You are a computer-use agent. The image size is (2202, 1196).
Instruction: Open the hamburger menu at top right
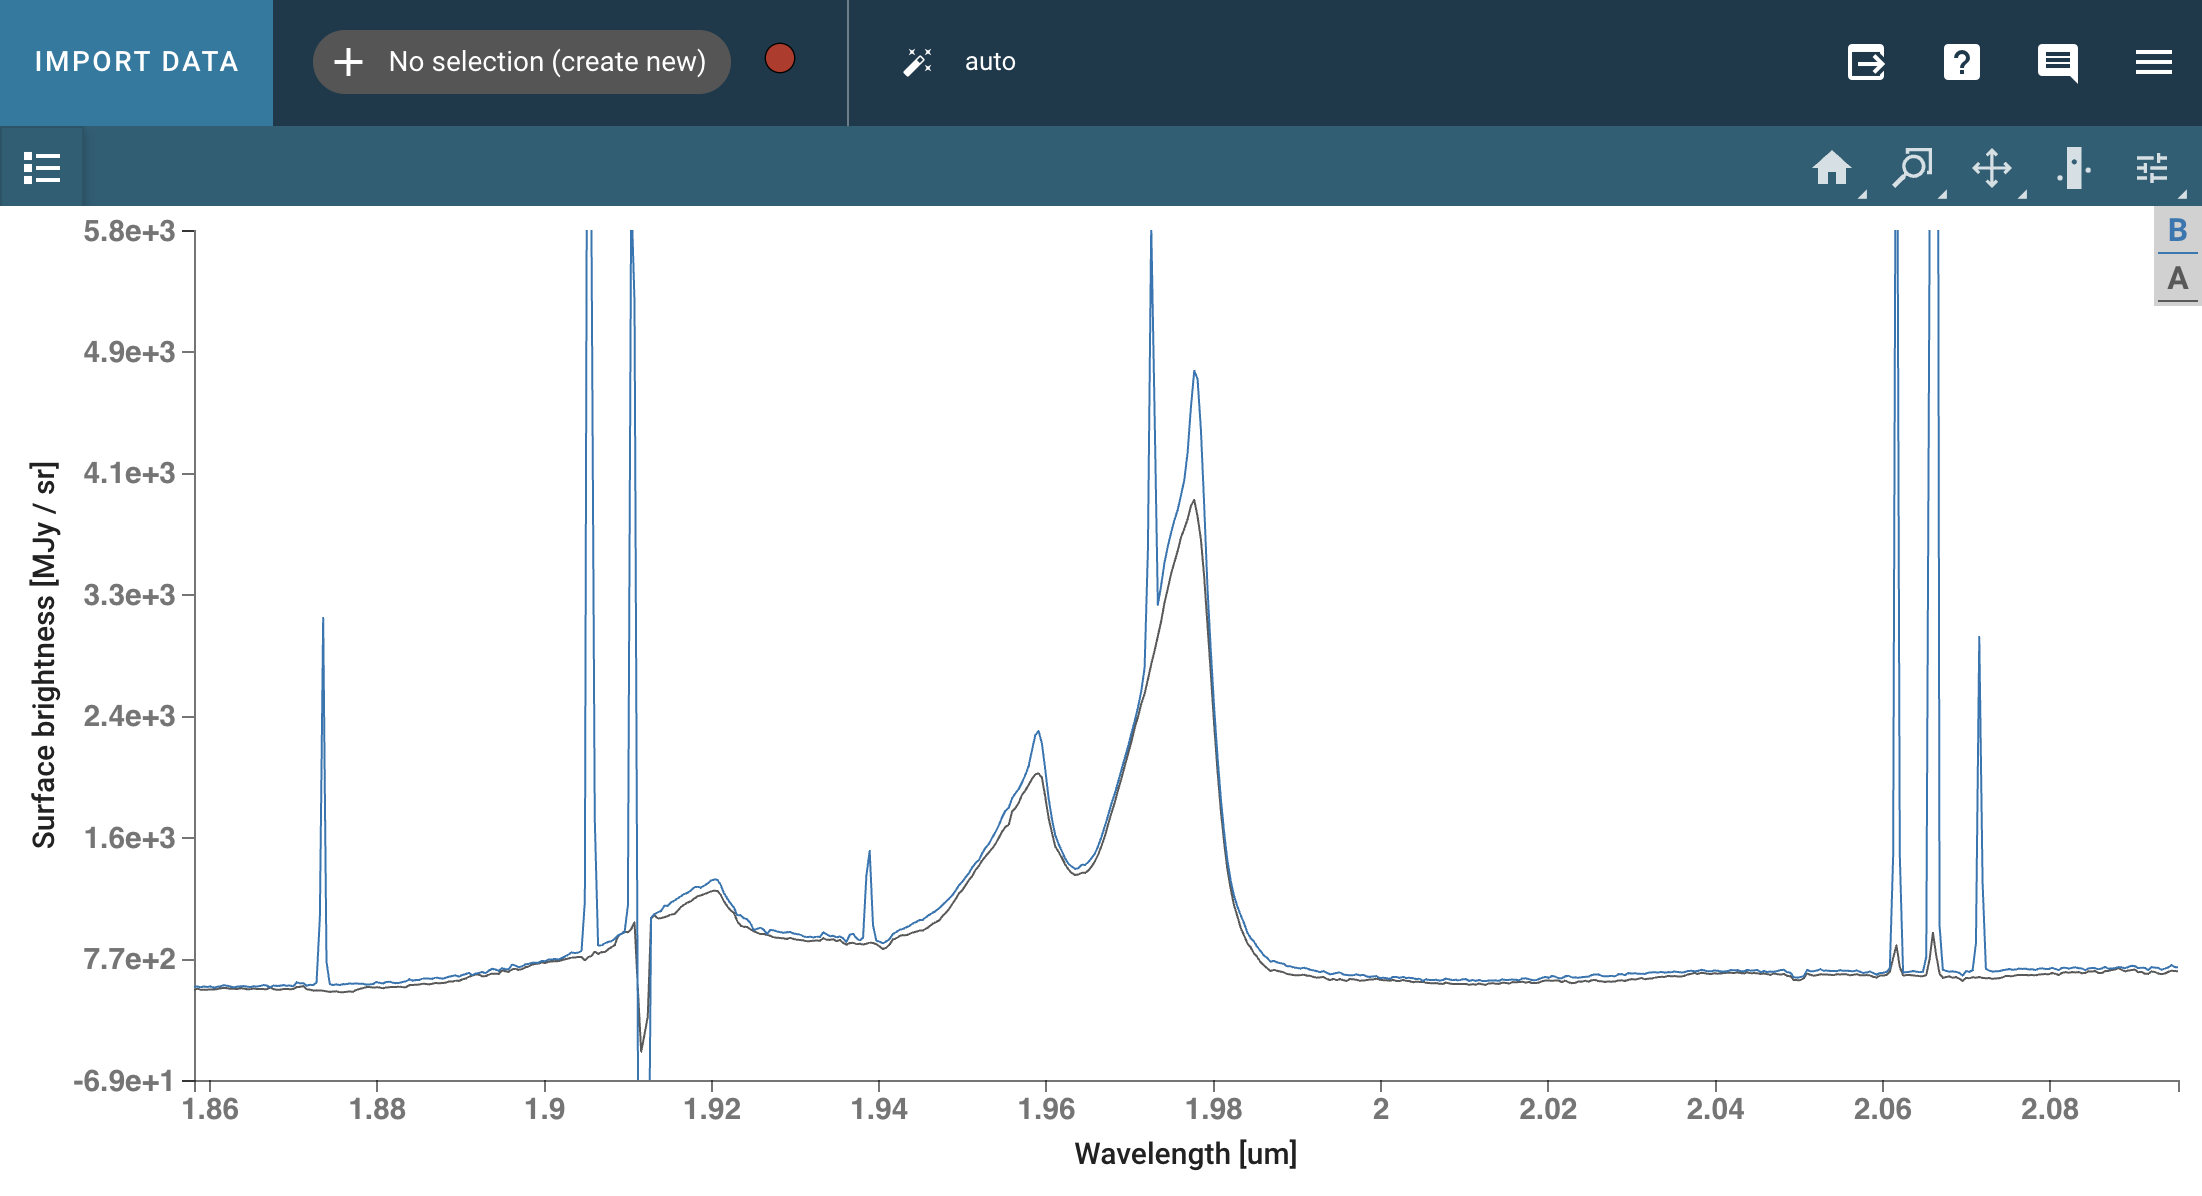2153,62
